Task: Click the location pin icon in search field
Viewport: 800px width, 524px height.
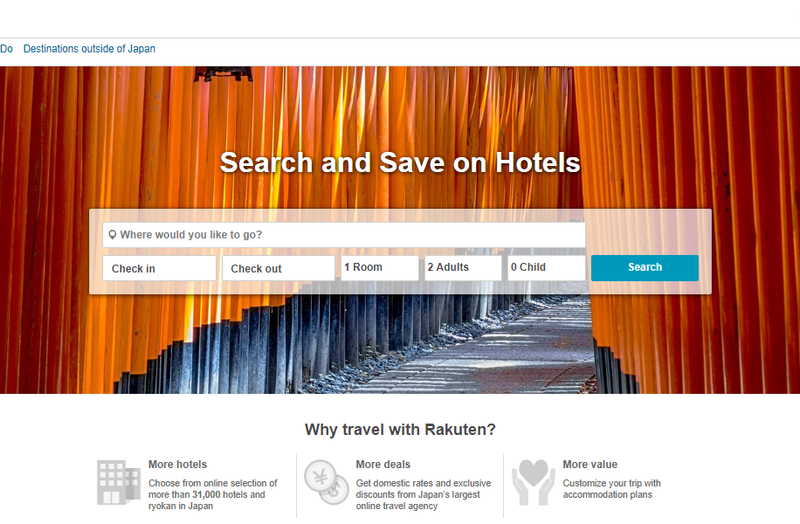Action: coord(112,235)
